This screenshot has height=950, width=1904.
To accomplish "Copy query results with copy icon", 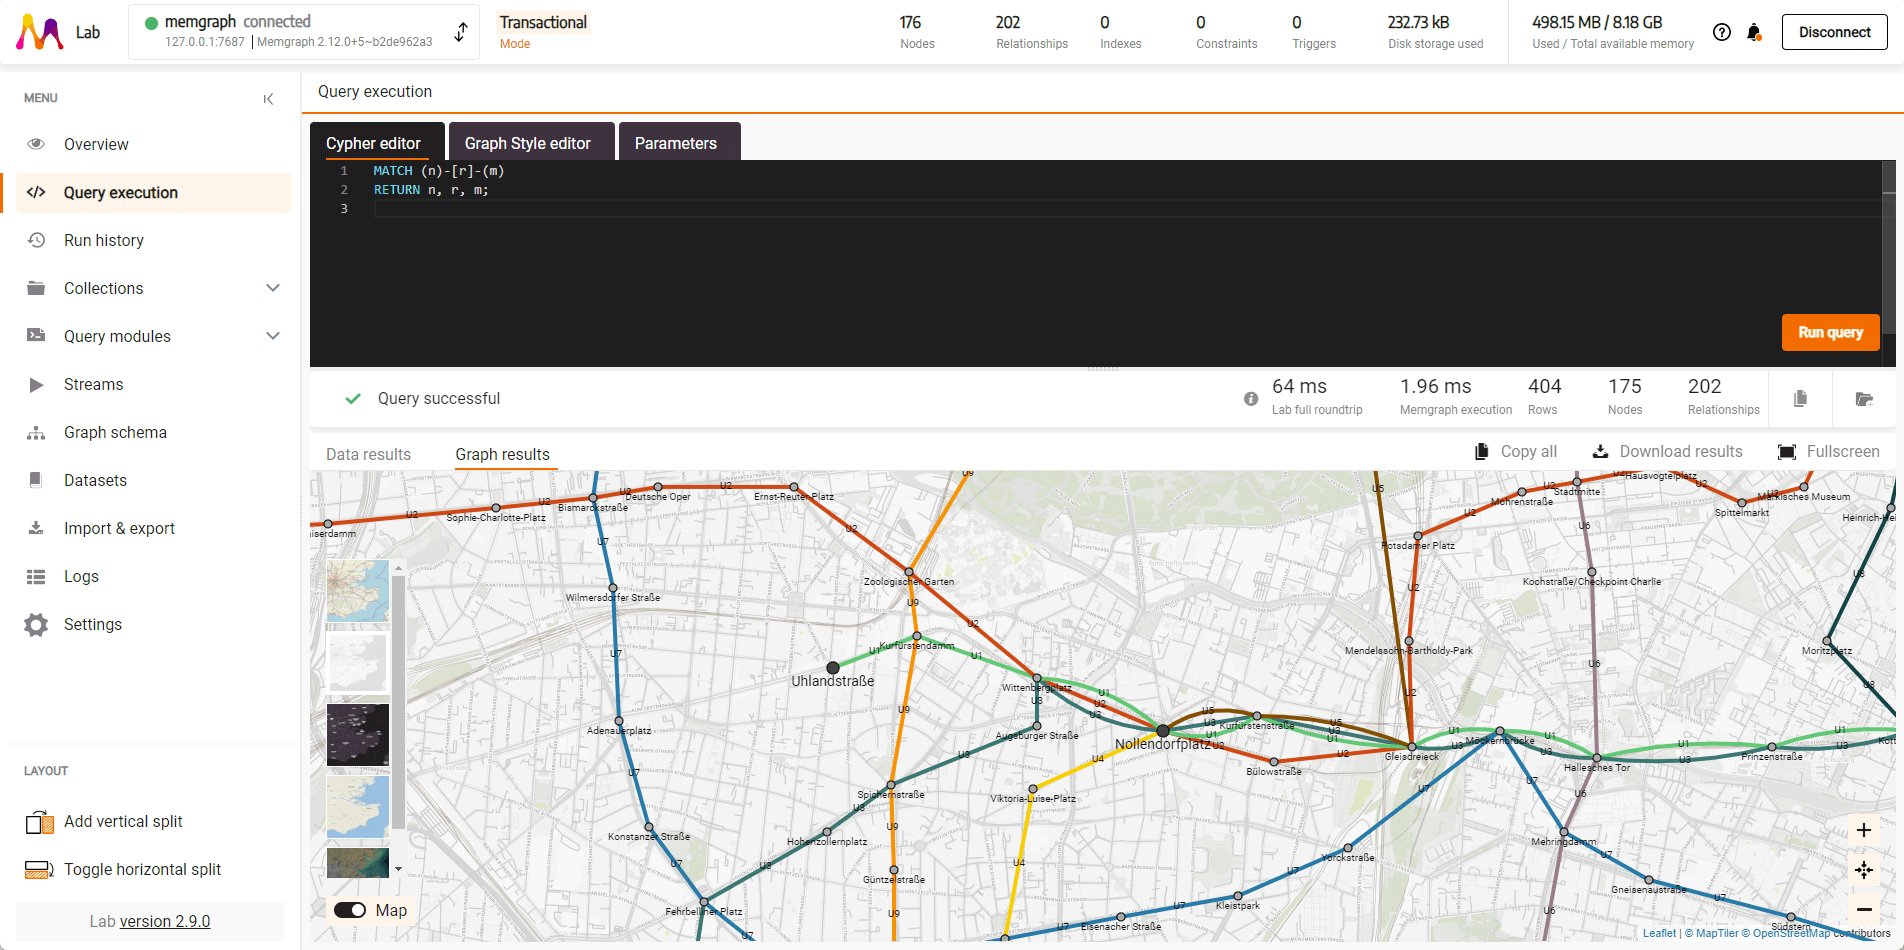I will [x=1799, y=397].
